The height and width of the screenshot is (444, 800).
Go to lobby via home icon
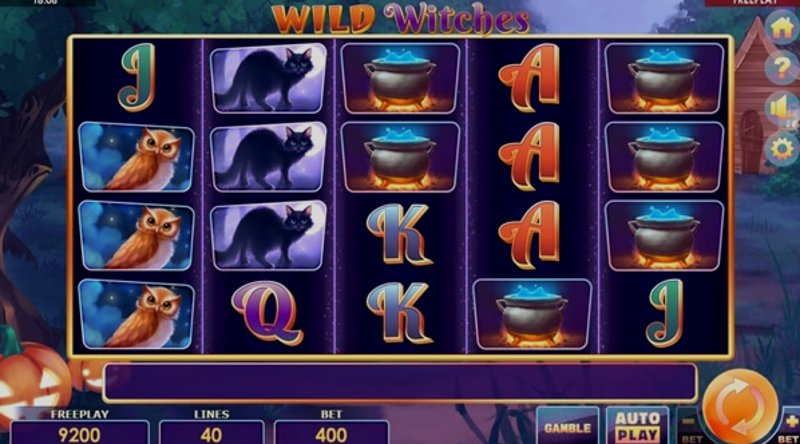tap(783, 29)
